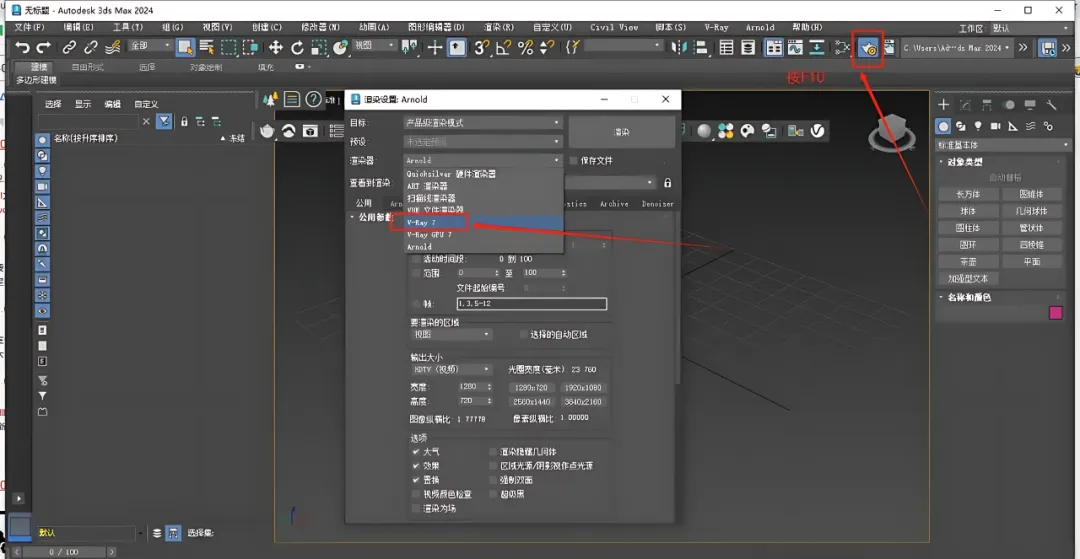The image size is (1080, 559).
Task: Select the 帧 frames radio option
Action: pyautogui.click(x=415, y=304)
